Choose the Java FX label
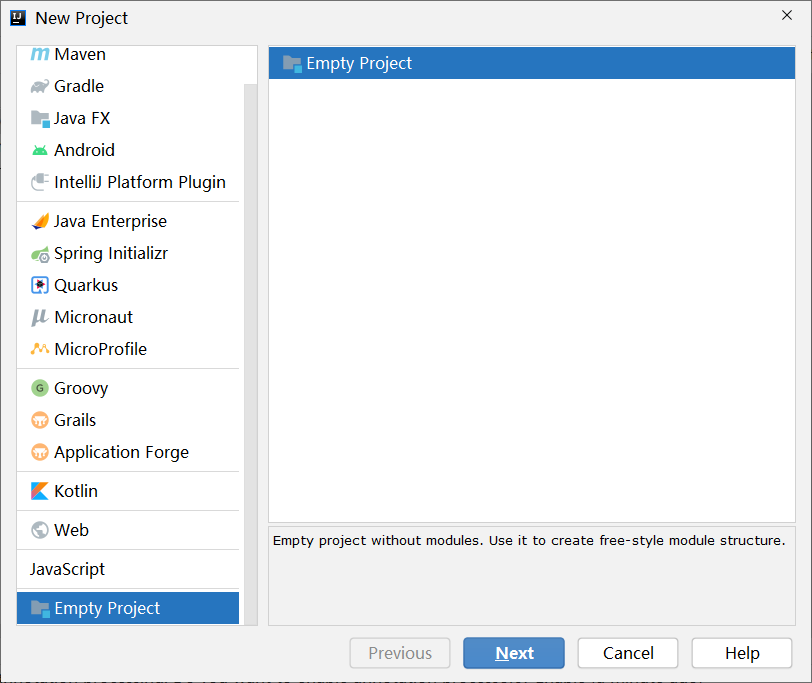Image resolution: width=812 pixels, height=683 pixels. (82, 118)
